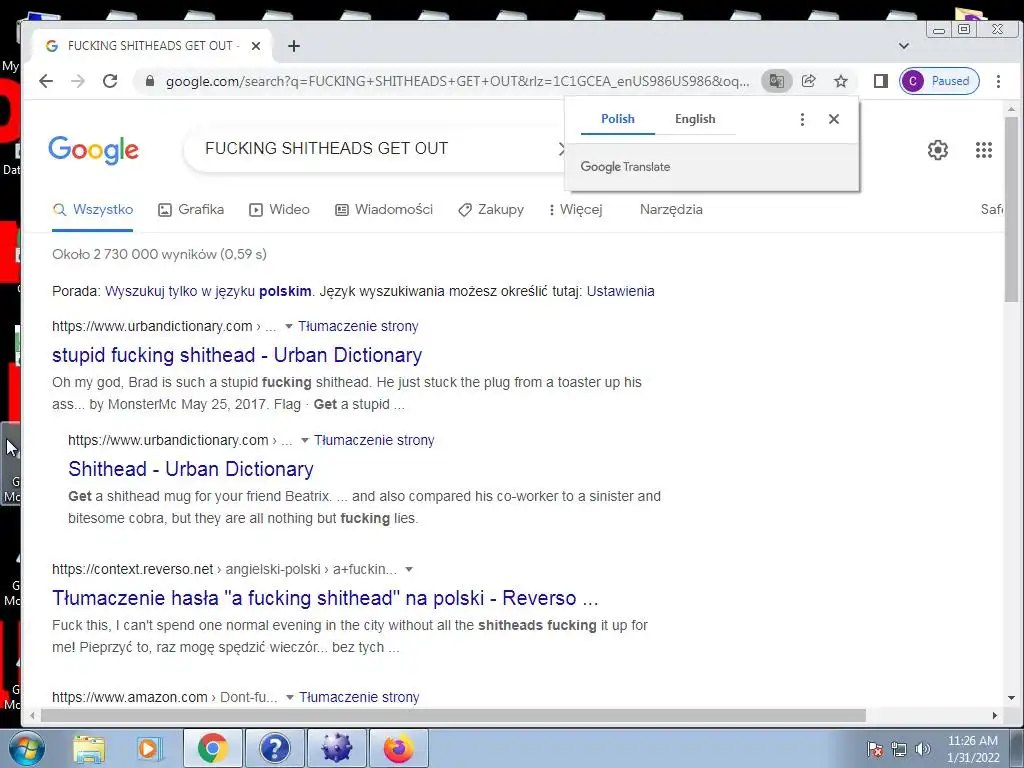Toggle the Chrome side panel
Screen dimensions: 1024x768
coord(880,81)
